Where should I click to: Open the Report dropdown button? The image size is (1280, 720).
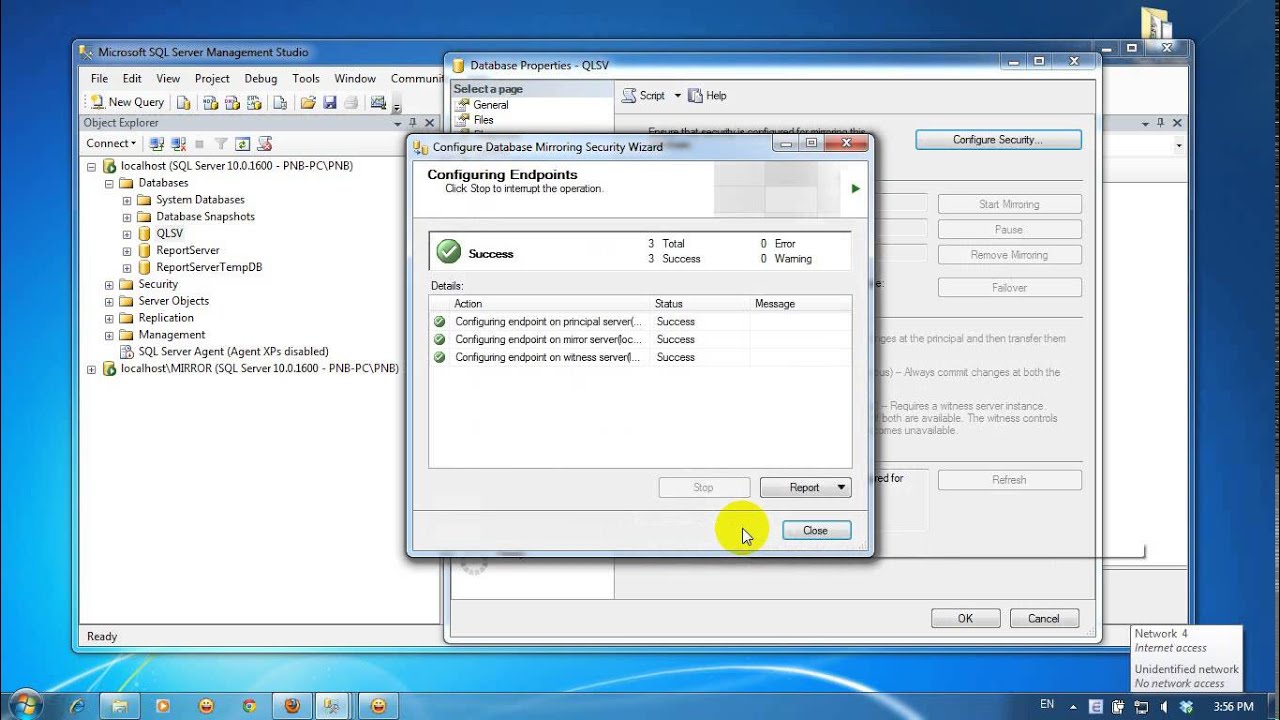pos(805,488)
